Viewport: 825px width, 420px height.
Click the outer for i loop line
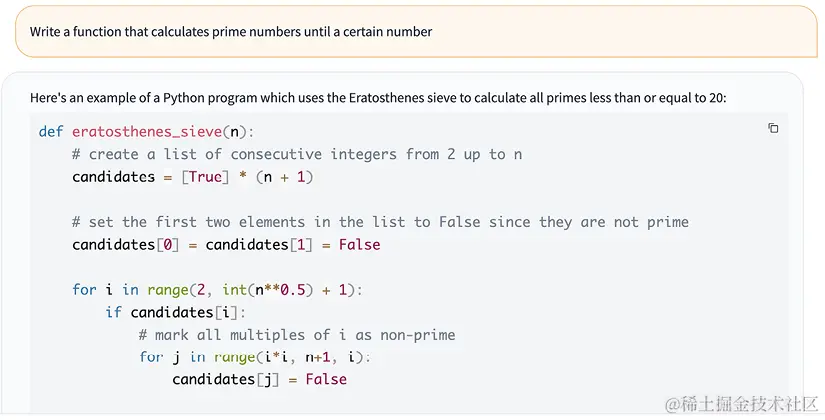click(217, 290)
